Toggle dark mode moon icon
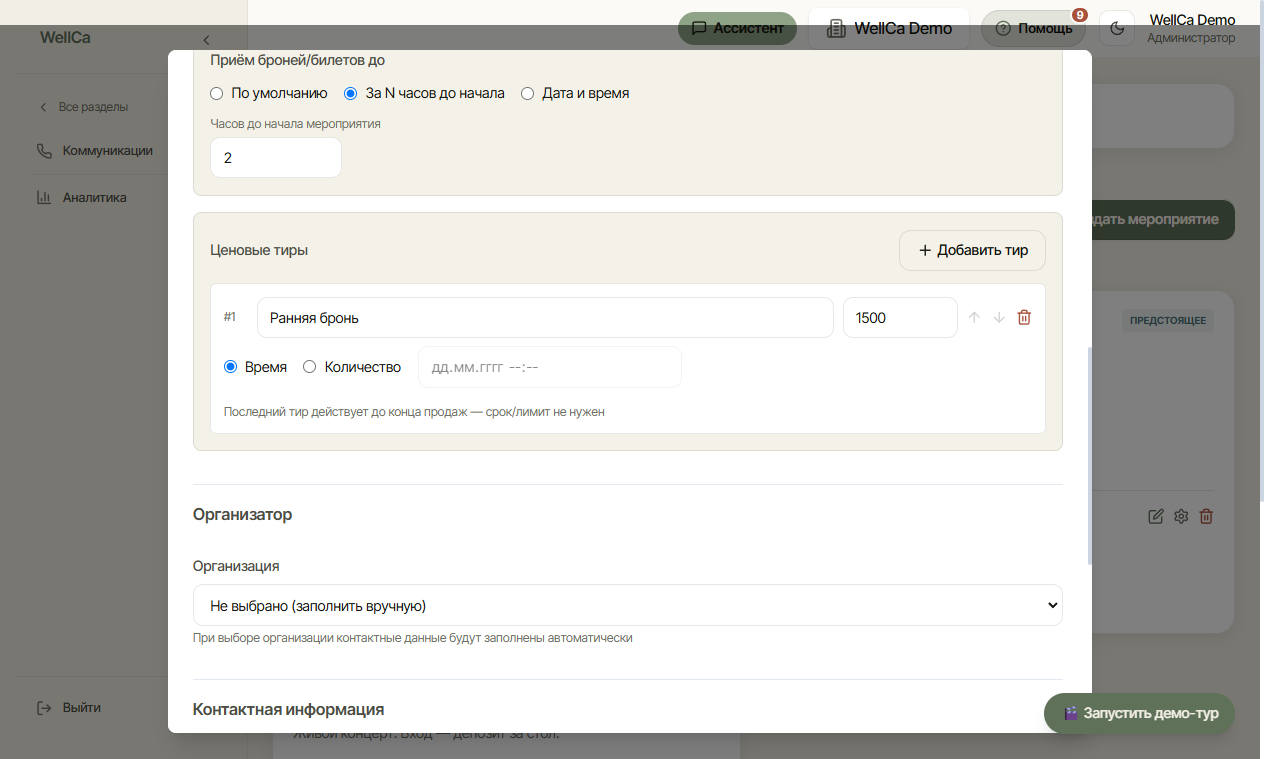The image size is (1264, 759). pos(1117,28)
